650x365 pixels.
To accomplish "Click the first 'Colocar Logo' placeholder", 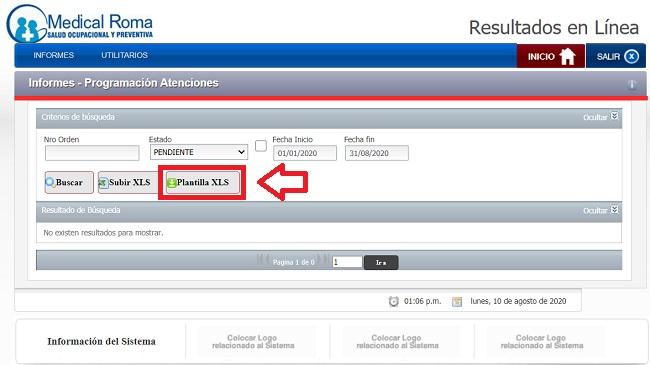I will 253,342.
